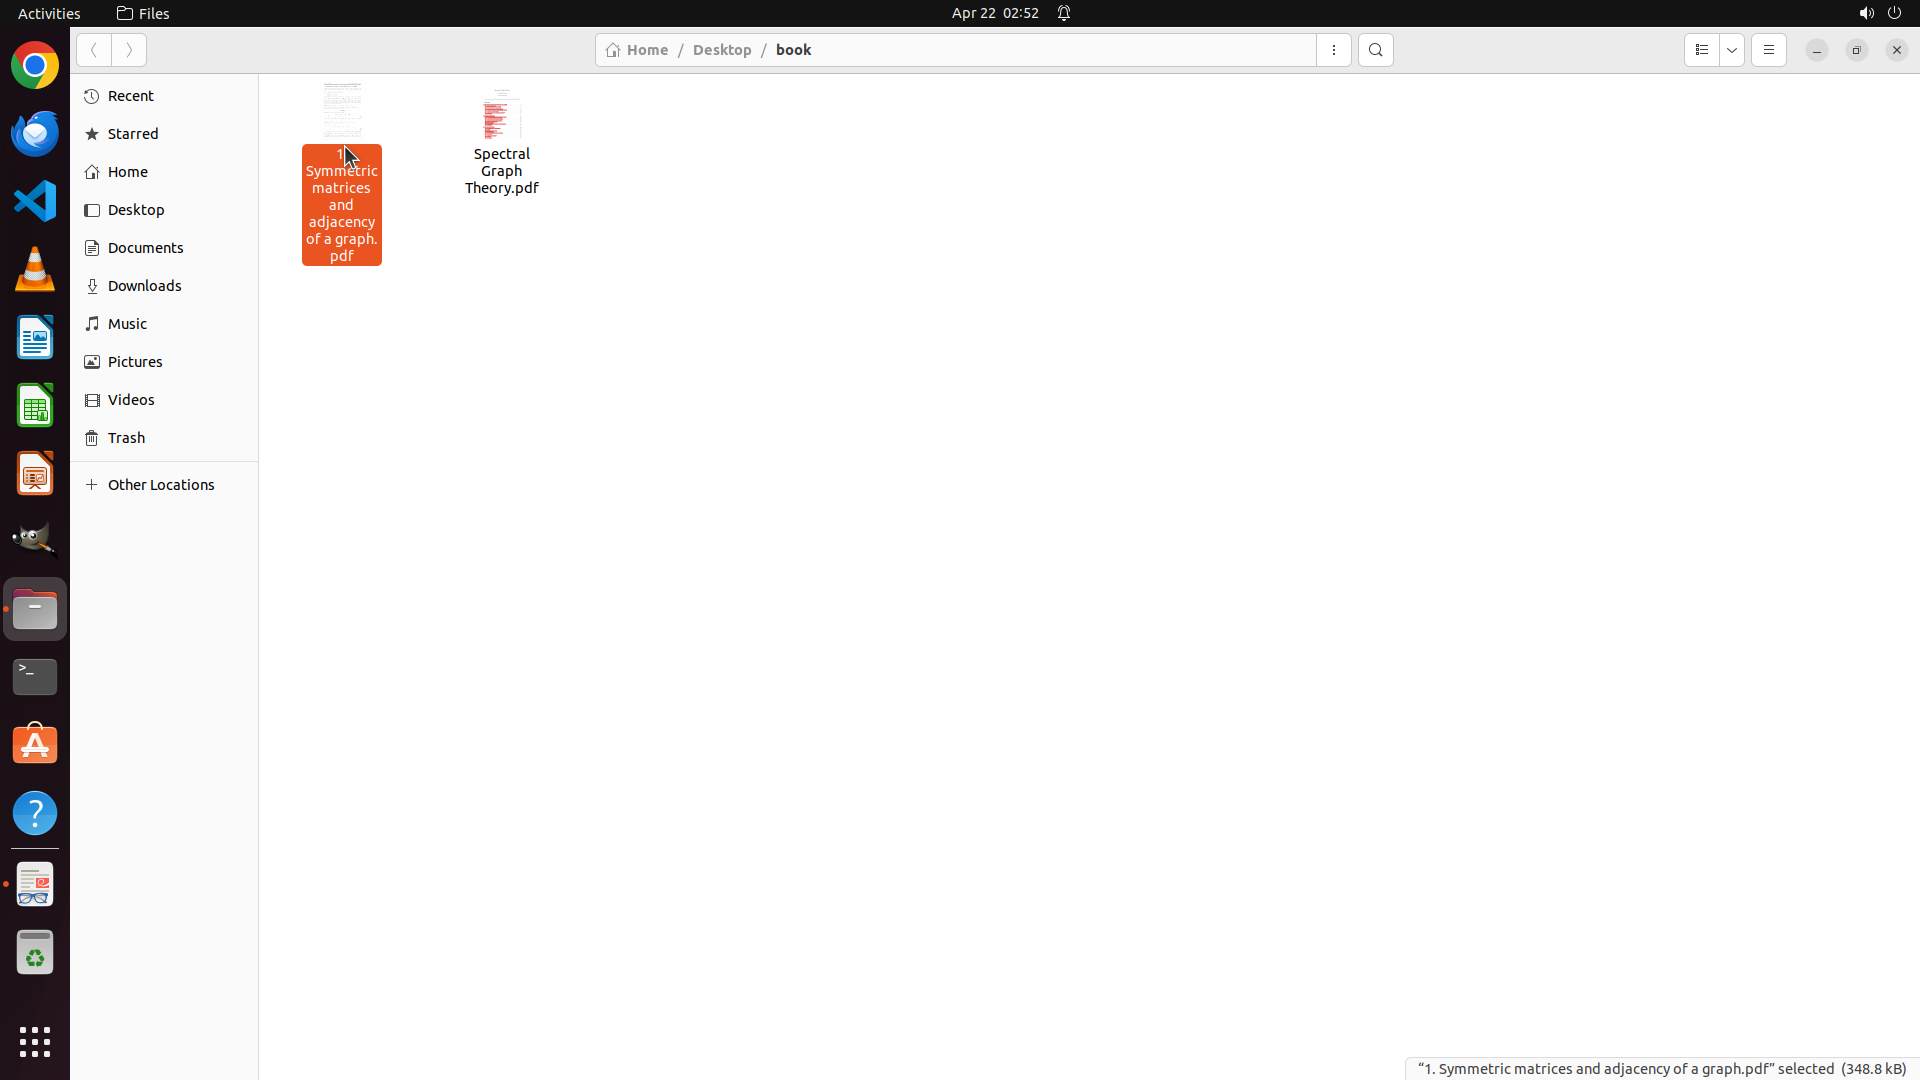This screenshot has height=1080, width=1920.
Task: Open view options dropdown arrow
Action: 1732,50
